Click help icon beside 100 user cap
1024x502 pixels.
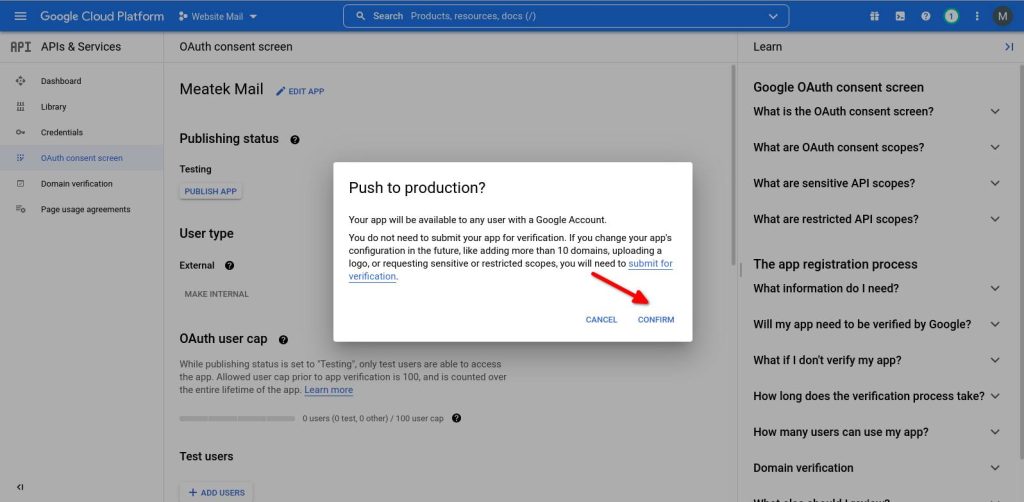tap(456, 418)
